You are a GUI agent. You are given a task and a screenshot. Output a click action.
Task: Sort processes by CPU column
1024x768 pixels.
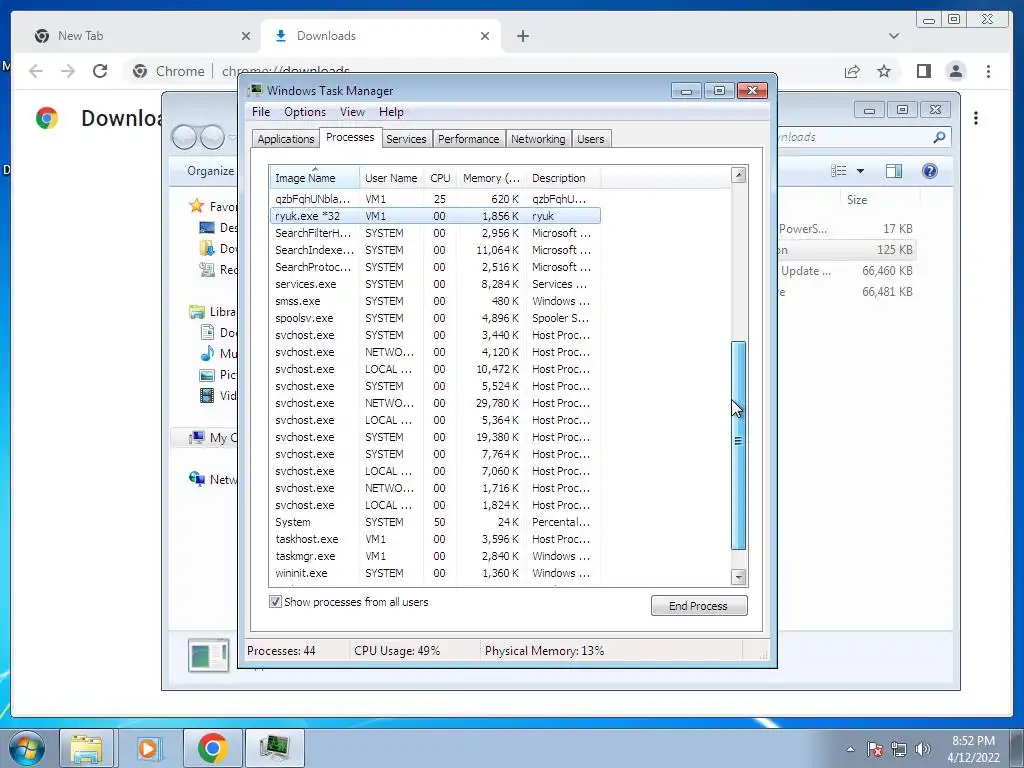pos(440,178)
